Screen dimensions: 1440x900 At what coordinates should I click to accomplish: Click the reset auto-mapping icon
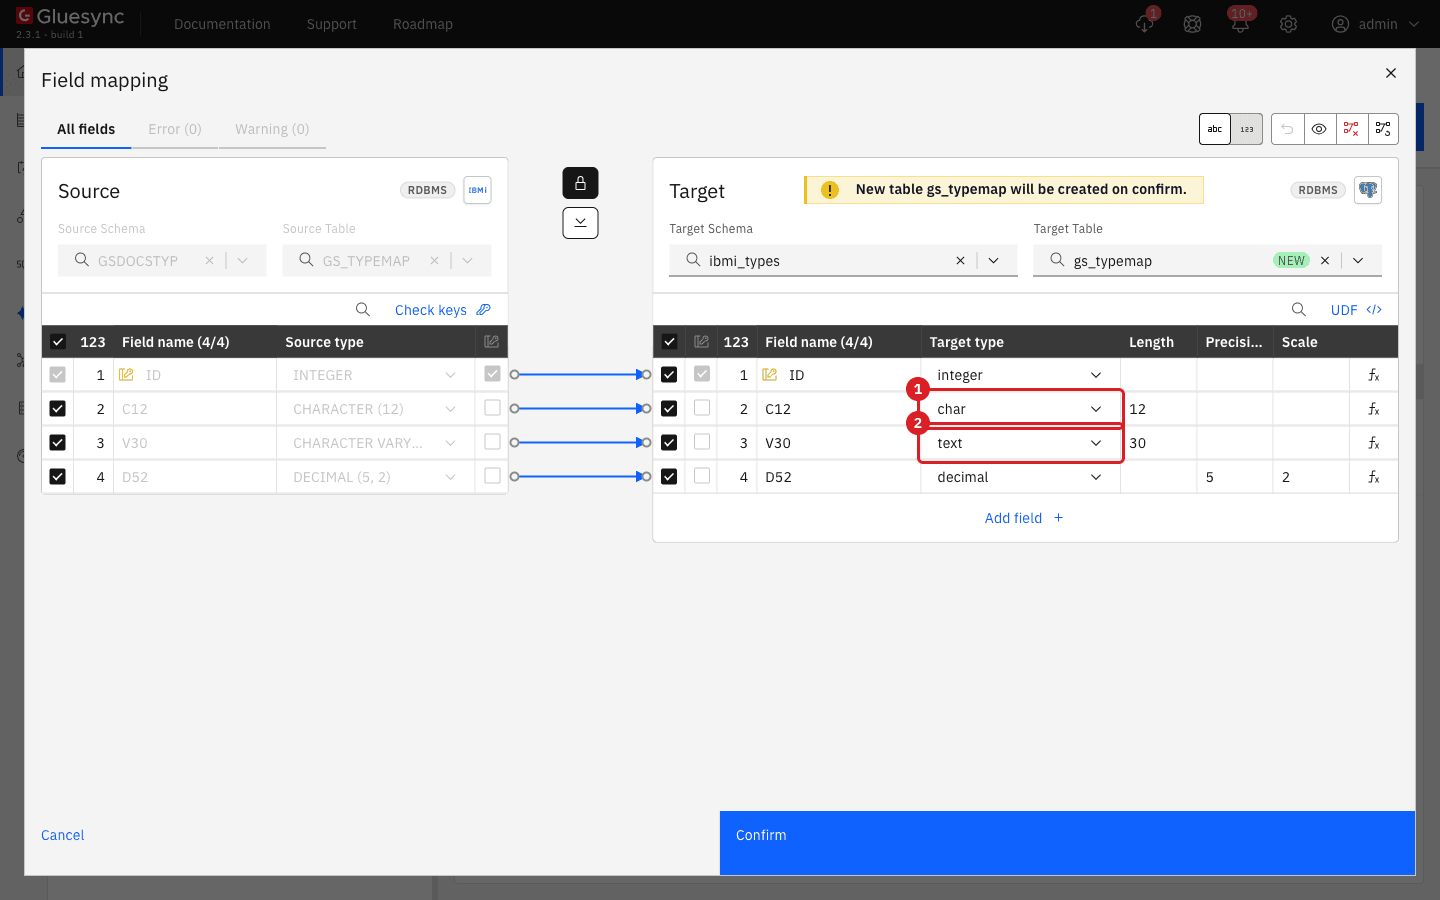1383,129
